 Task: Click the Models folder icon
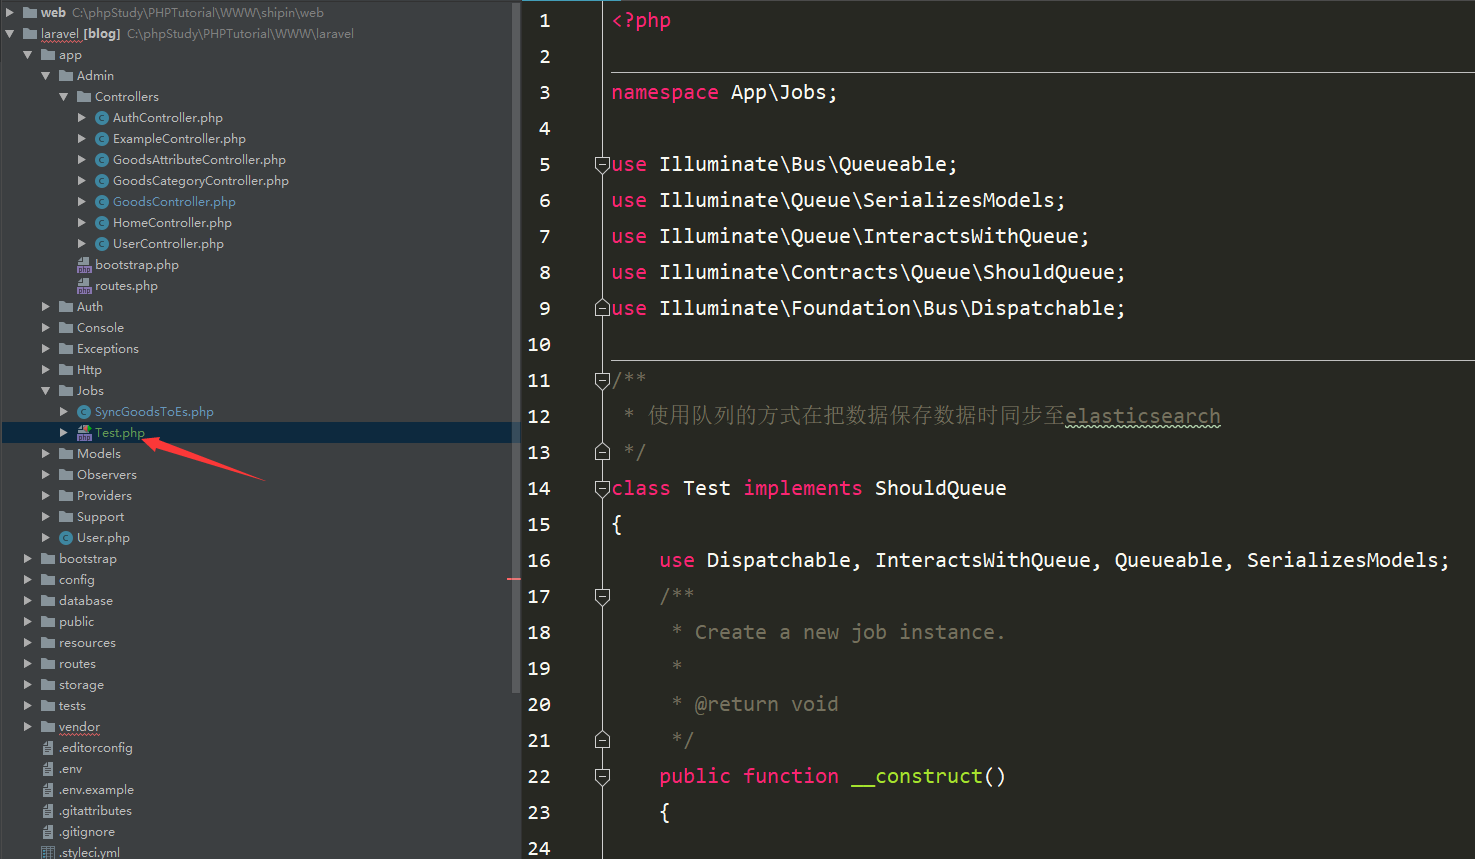(x=66, y=454)
